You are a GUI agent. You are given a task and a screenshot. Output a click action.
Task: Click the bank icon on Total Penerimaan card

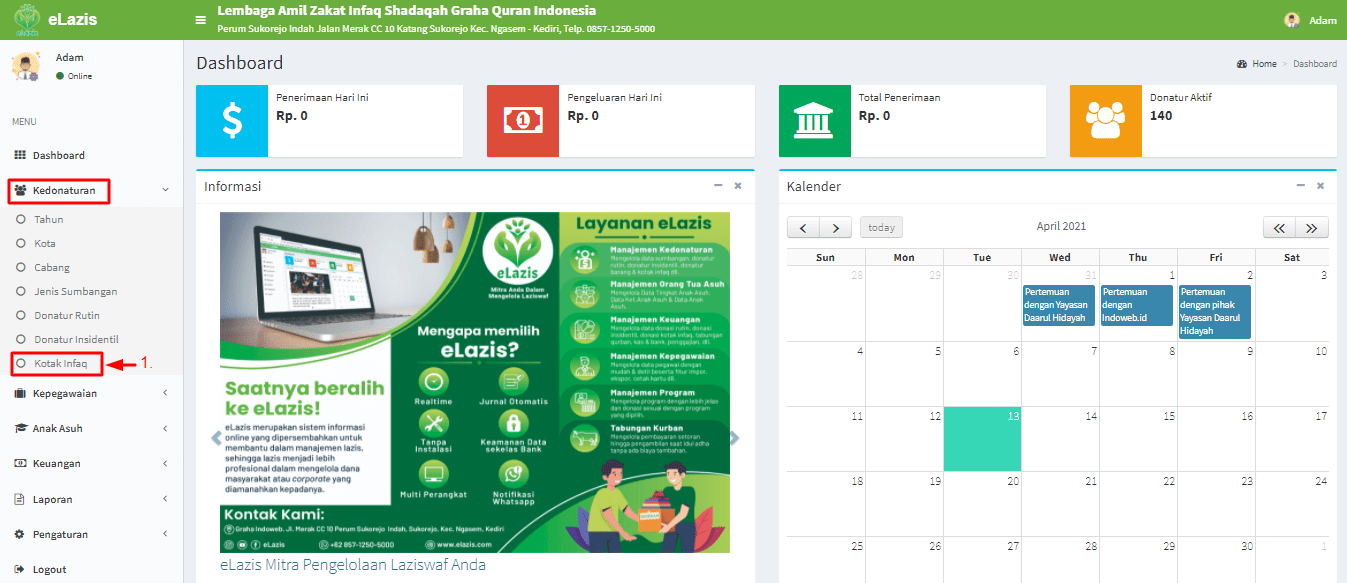(814, 121)
